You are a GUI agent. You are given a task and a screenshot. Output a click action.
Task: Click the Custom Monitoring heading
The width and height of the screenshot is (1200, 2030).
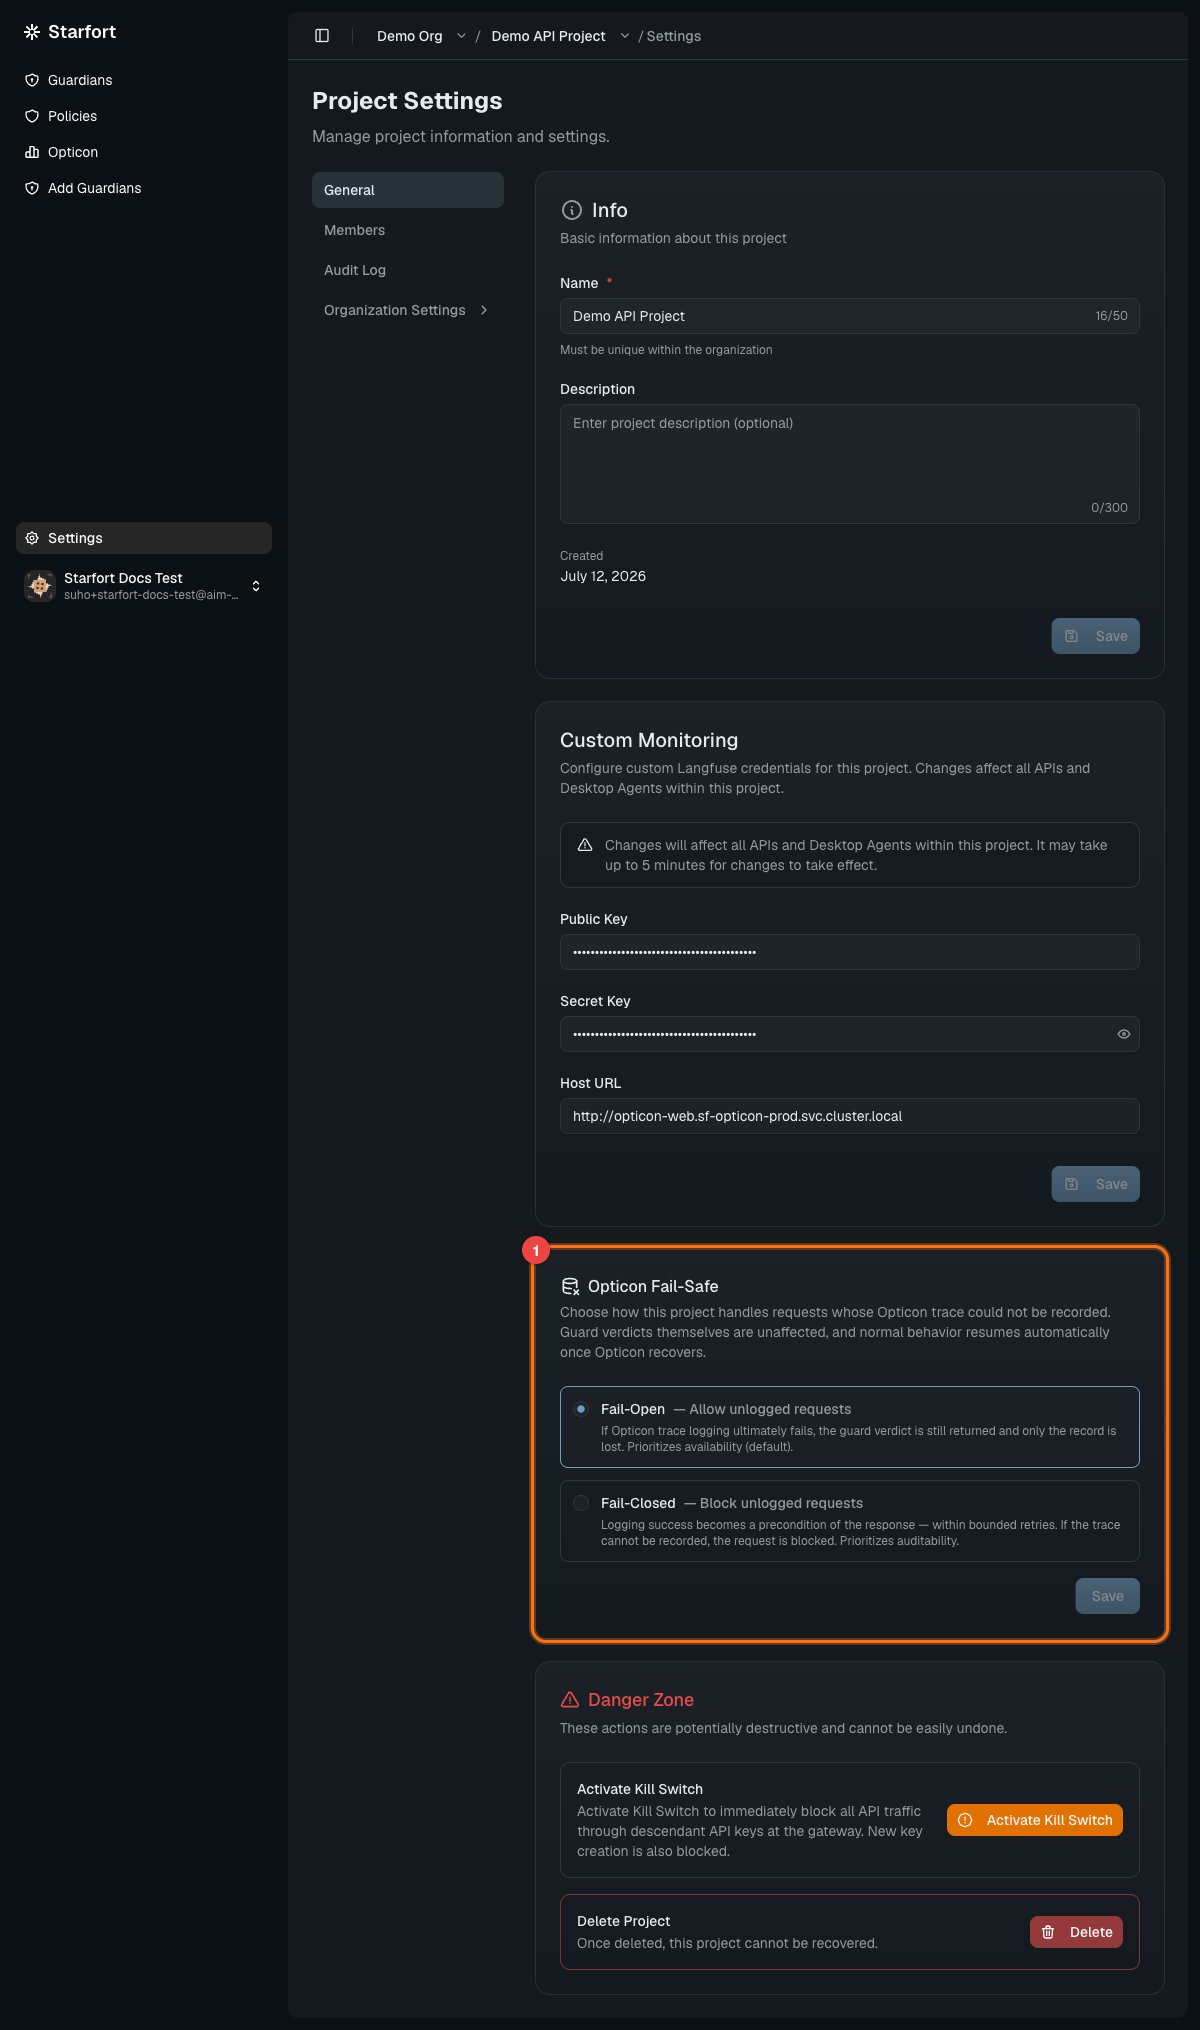pos(649,740)
